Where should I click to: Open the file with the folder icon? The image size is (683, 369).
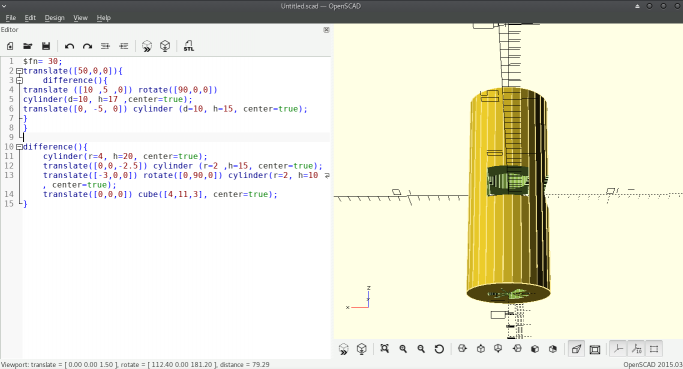[27, 46]
